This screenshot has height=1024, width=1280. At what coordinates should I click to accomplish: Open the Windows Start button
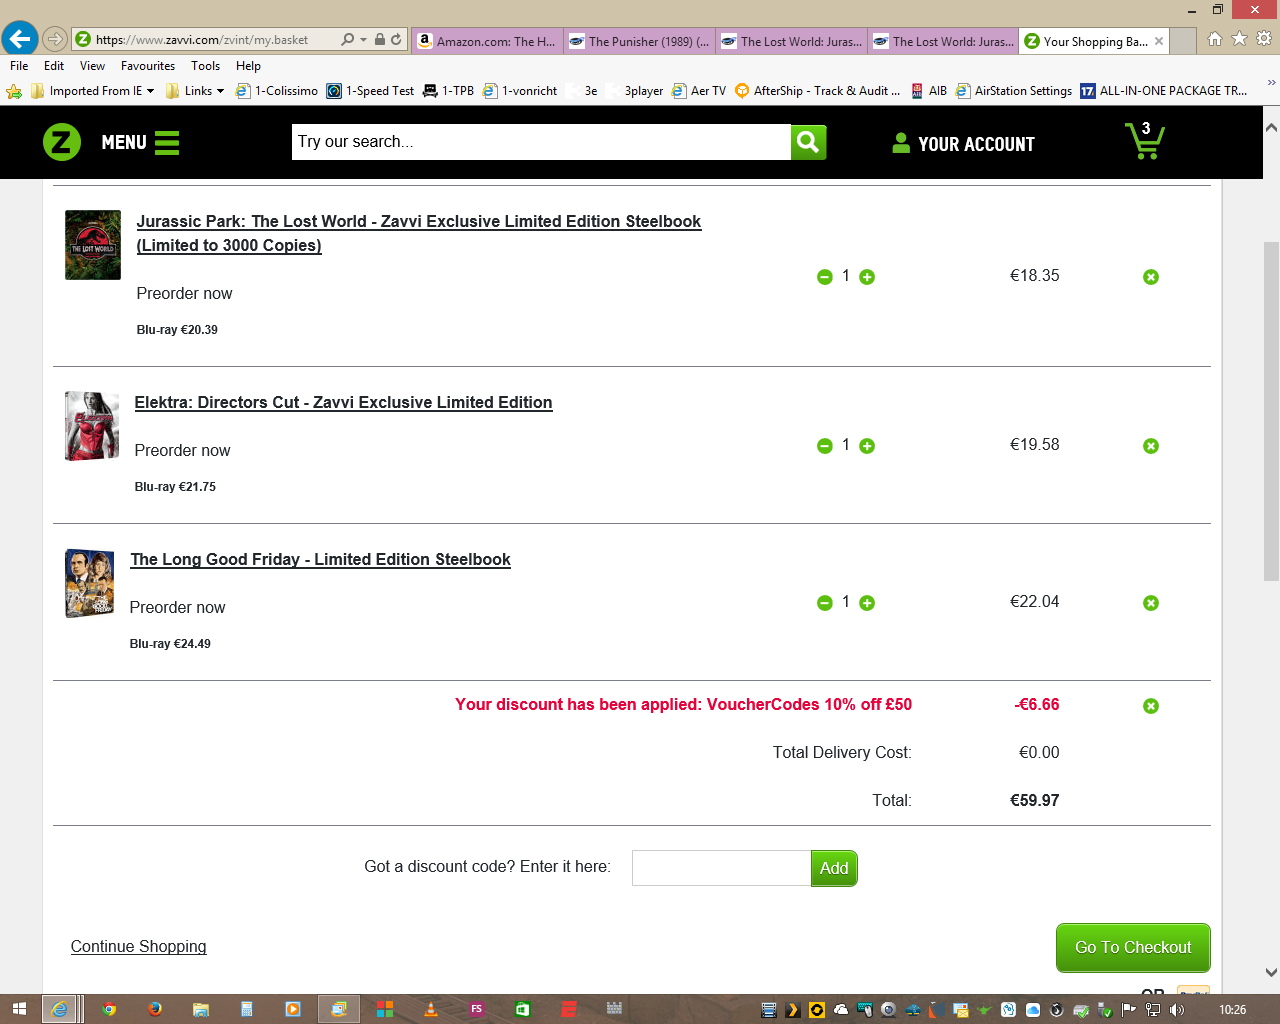(19, 1009)
